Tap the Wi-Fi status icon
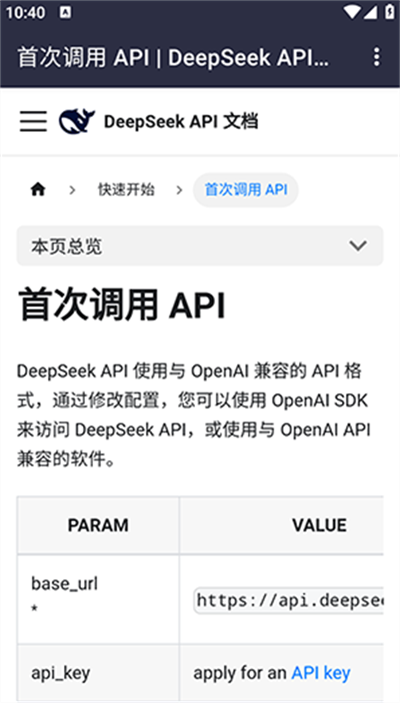This screenshot has height=703, width=400. click(x=352, y=12)
